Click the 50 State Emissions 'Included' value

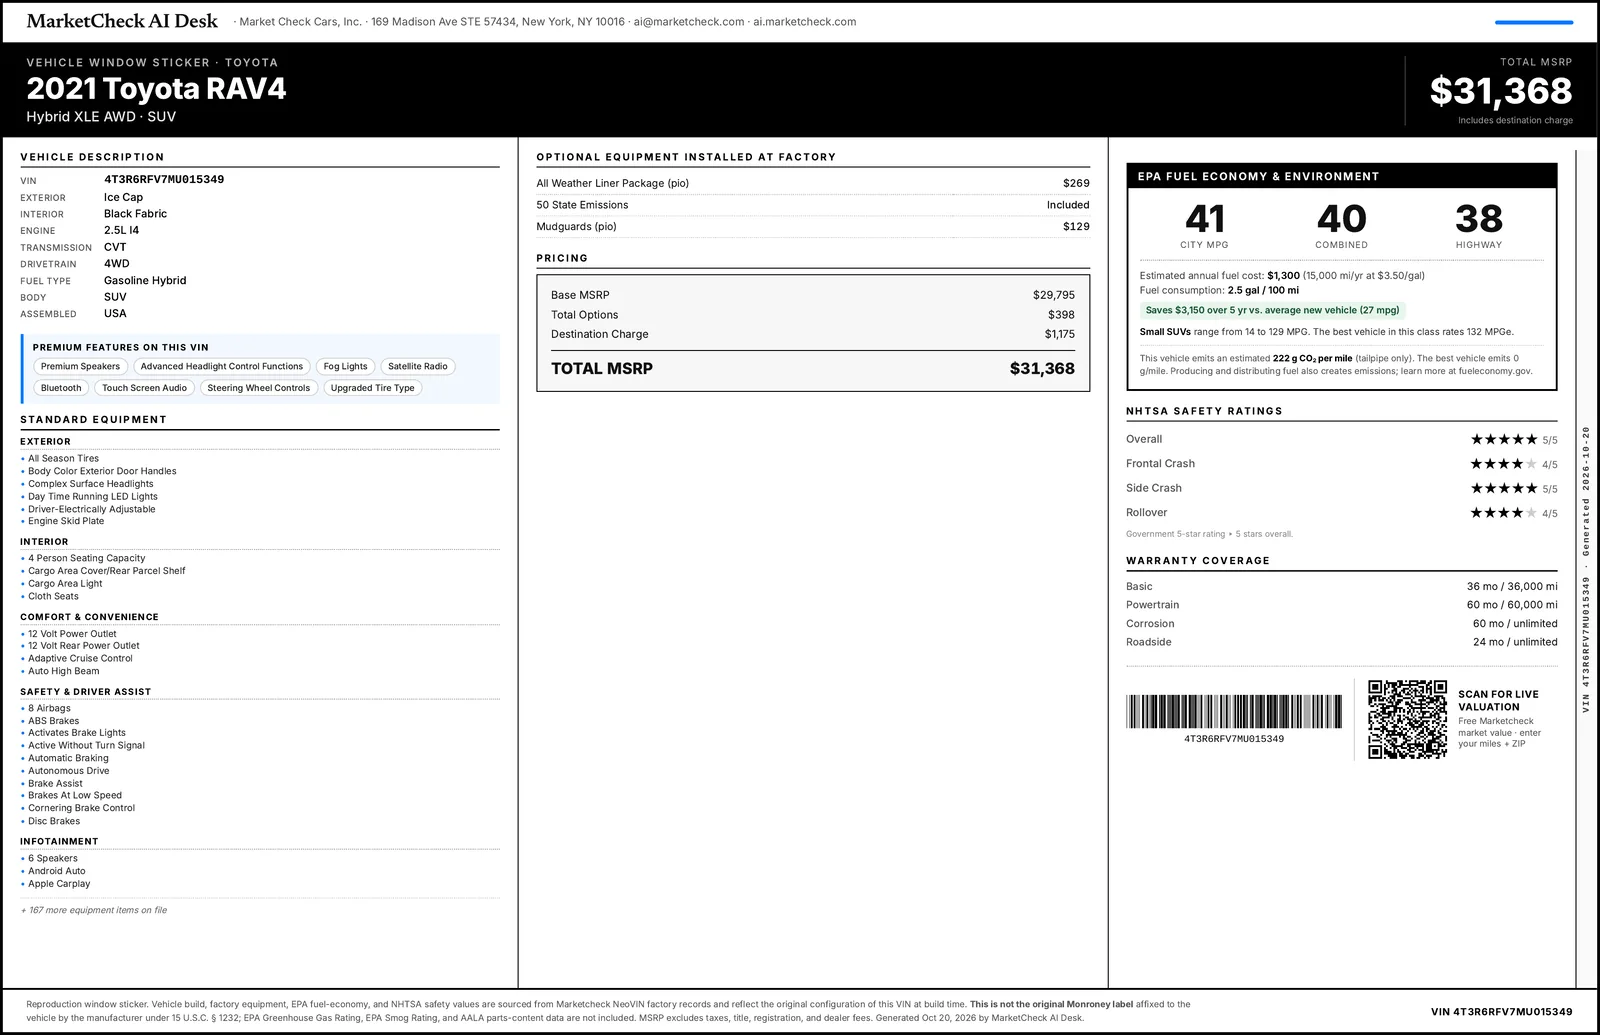click(1068, 205)
